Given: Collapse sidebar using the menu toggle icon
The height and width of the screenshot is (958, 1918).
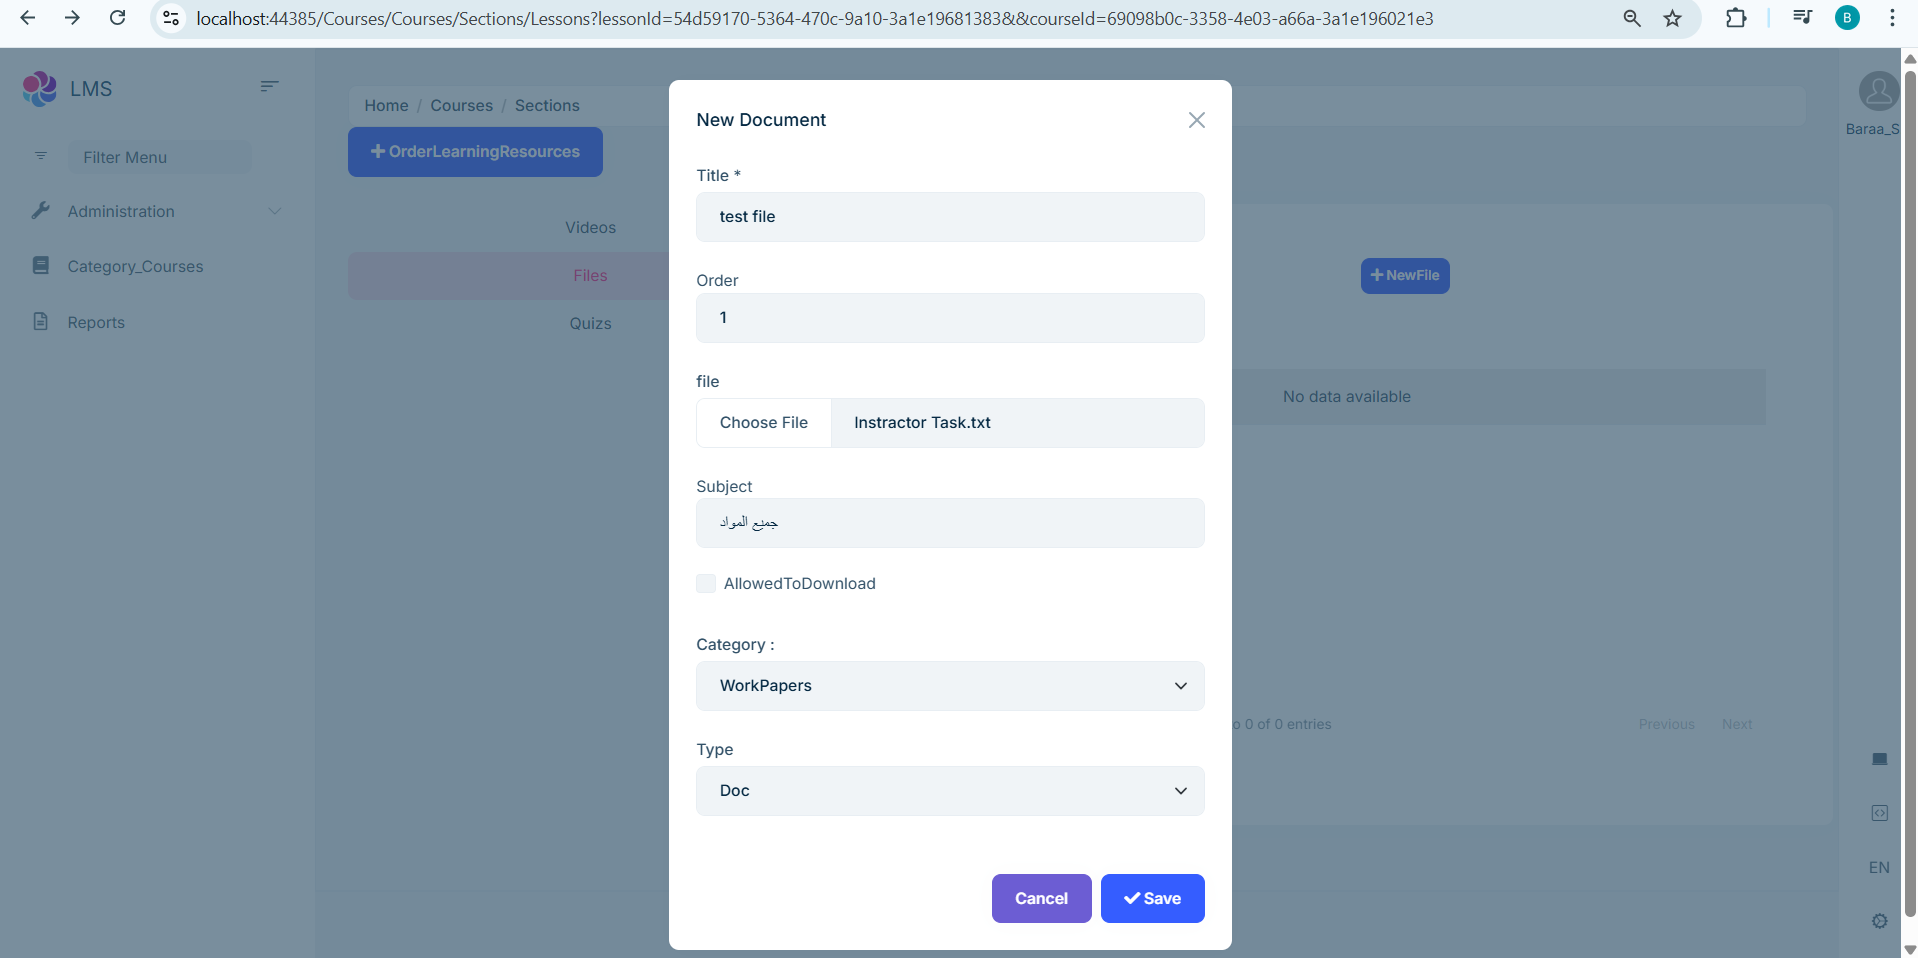Looking at the screenshot, I should (x=269, y=87).
